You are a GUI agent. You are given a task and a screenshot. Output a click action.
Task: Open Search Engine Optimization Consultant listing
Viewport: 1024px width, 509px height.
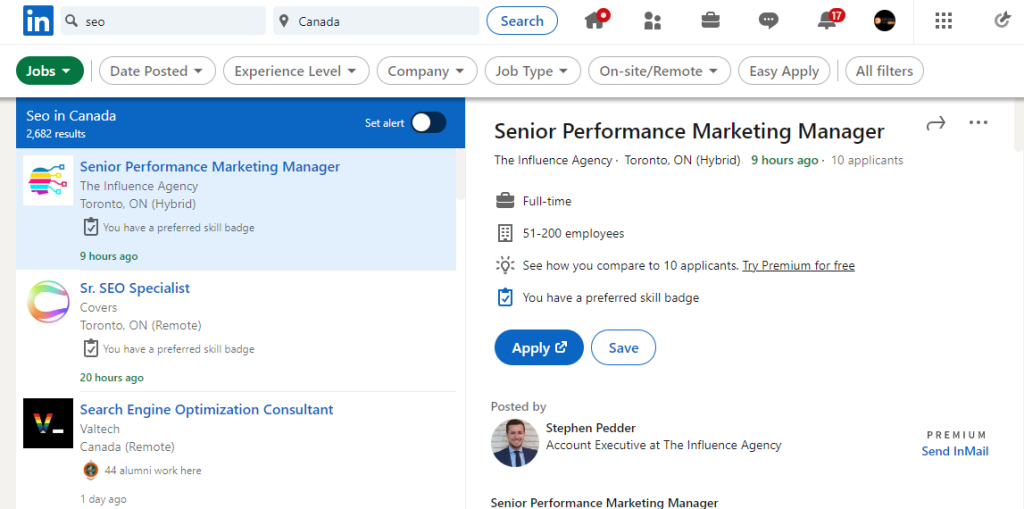[x=206, y=410]
